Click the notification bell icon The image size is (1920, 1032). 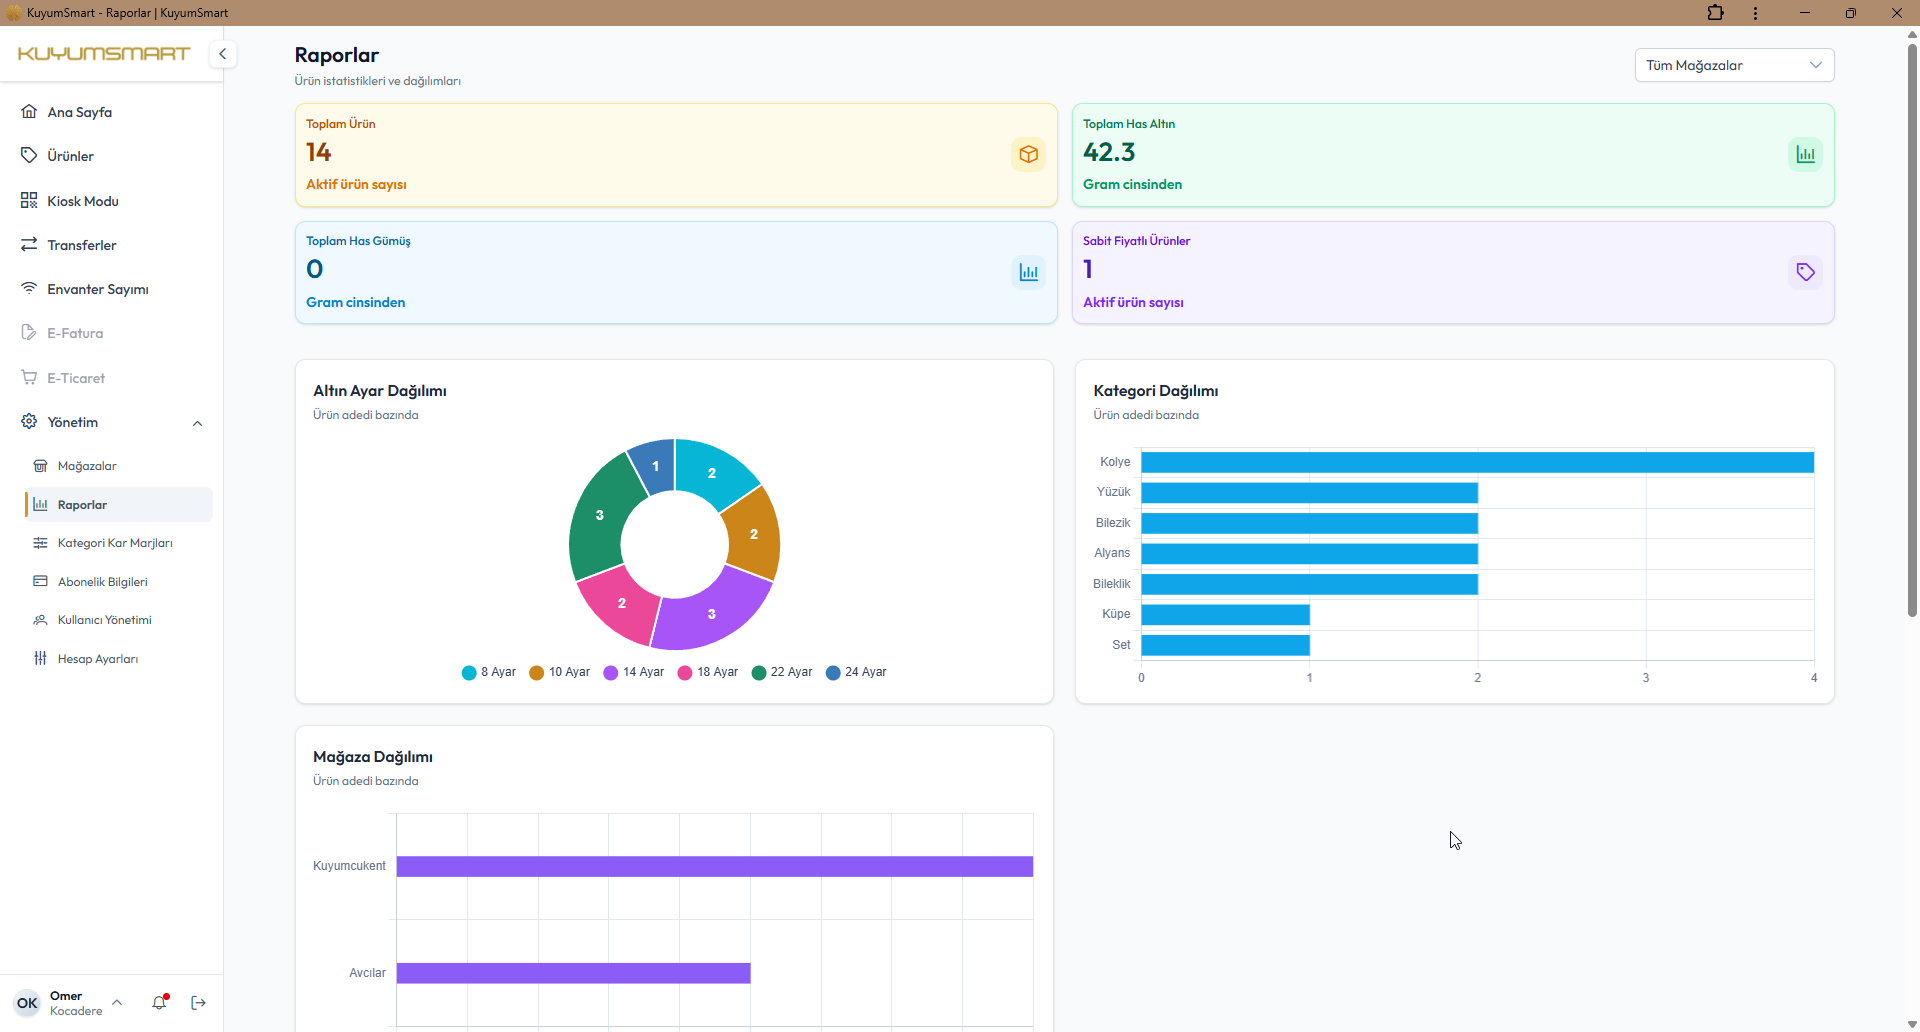(159, 1002)
